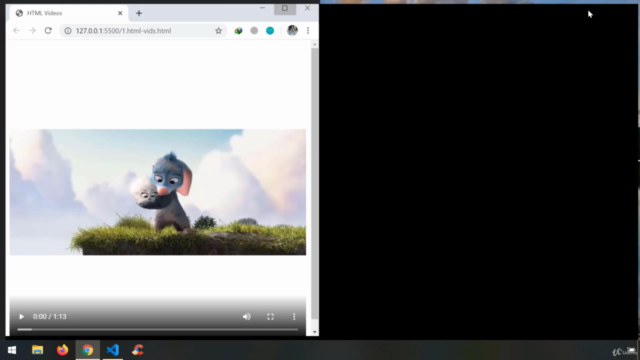Image resolution: width=640 pixels, height=360 pixels.
Task: Select the HTML Videos tab
Action: click(x=67, y=13)
